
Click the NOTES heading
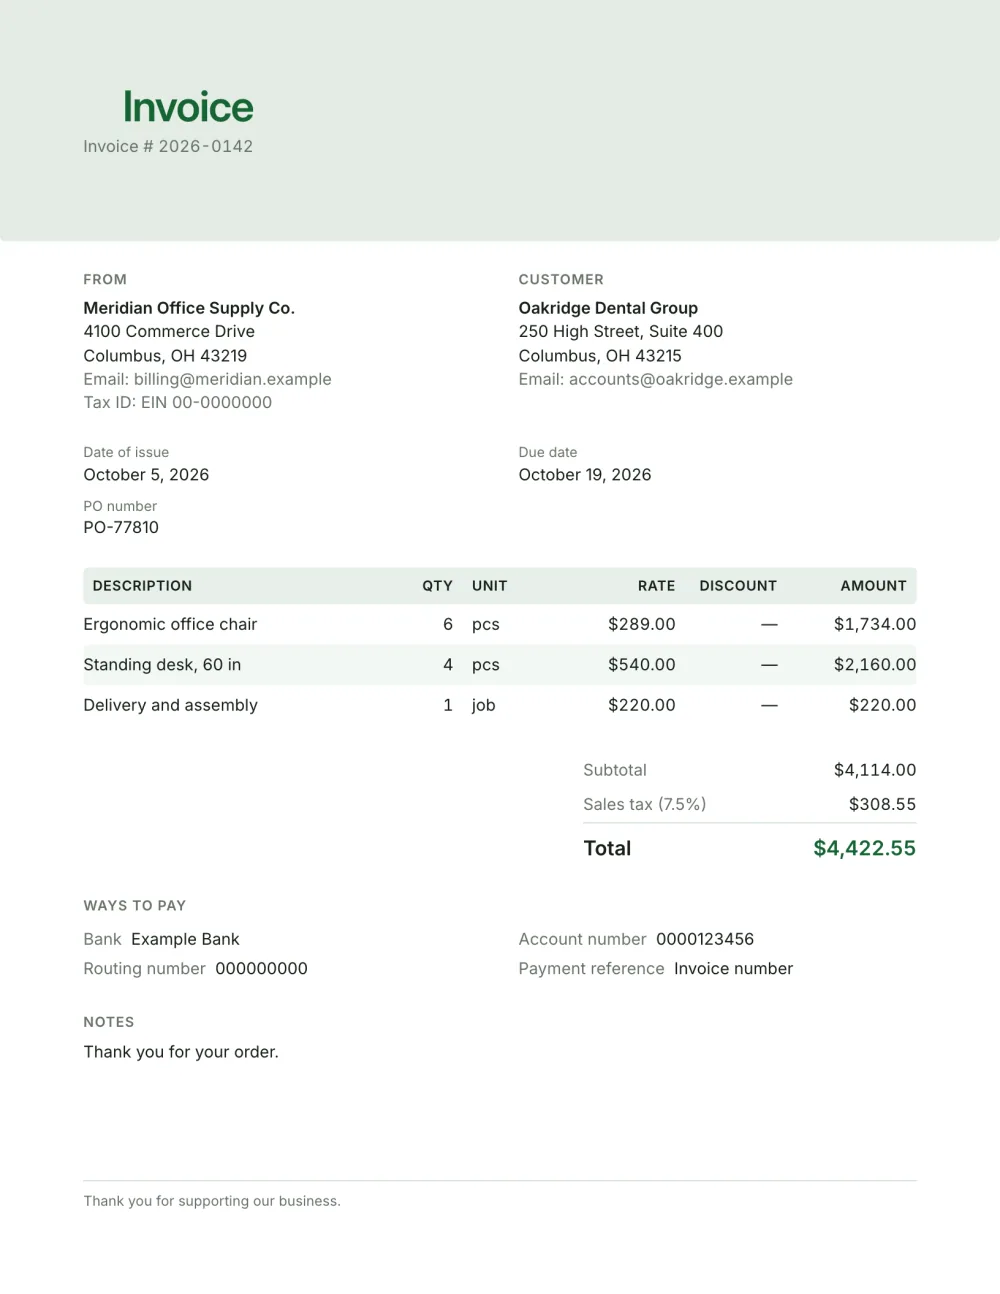[x=109, y=1022]
